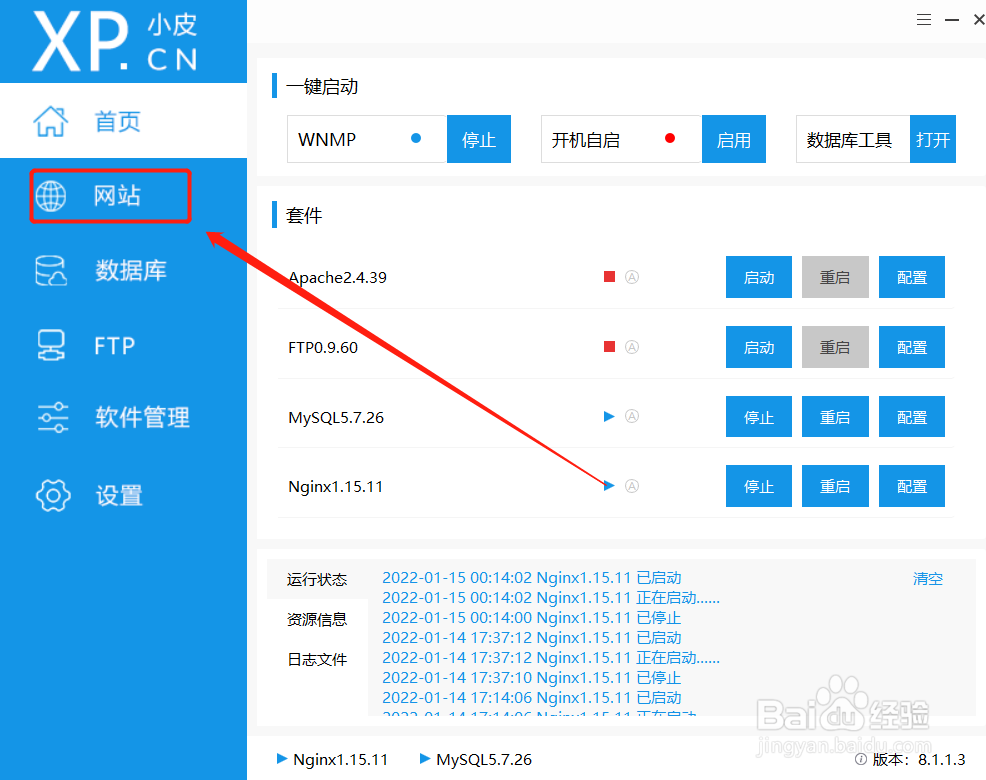This screenshot has width=986, height=780.
Task: Stop Nginx1.15.11 with 停止 button
Action: point(759,486)
